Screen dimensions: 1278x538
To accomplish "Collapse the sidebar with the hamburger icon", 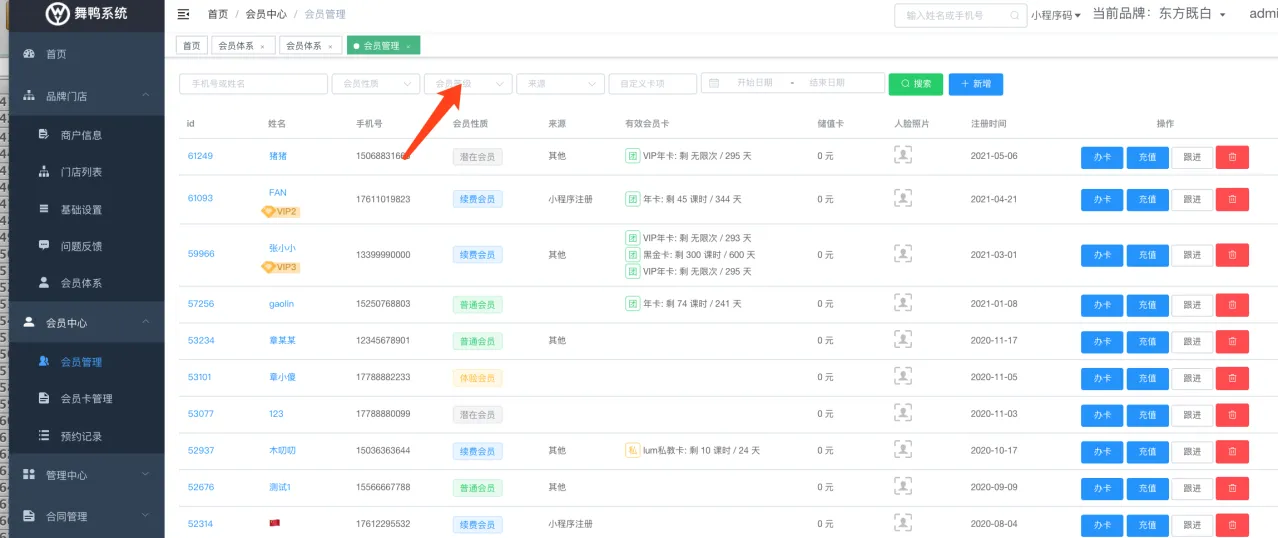I will (183, 14).
